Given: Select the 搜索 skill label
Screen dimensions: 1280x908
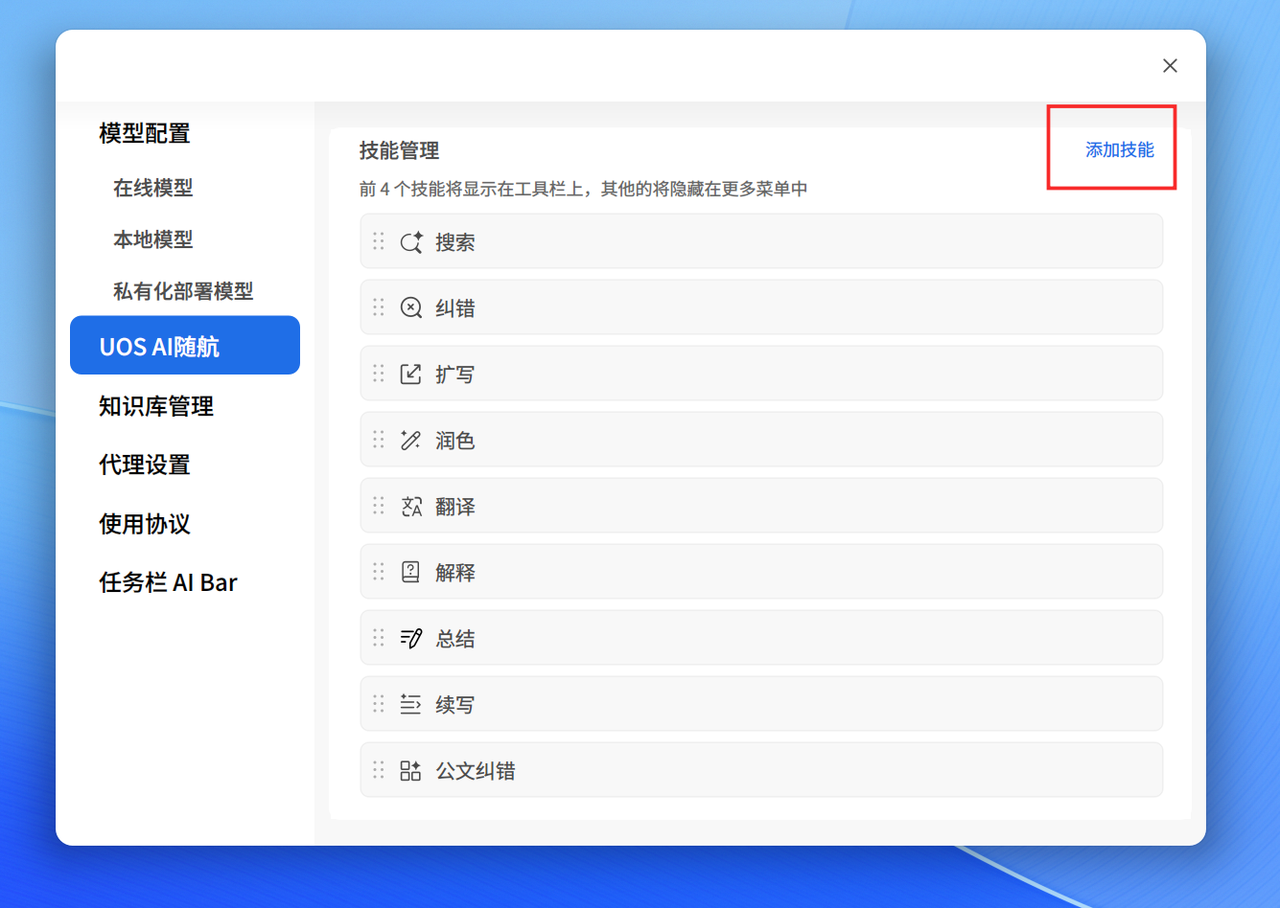Looking at the screenshot, I should click(455, 242).
